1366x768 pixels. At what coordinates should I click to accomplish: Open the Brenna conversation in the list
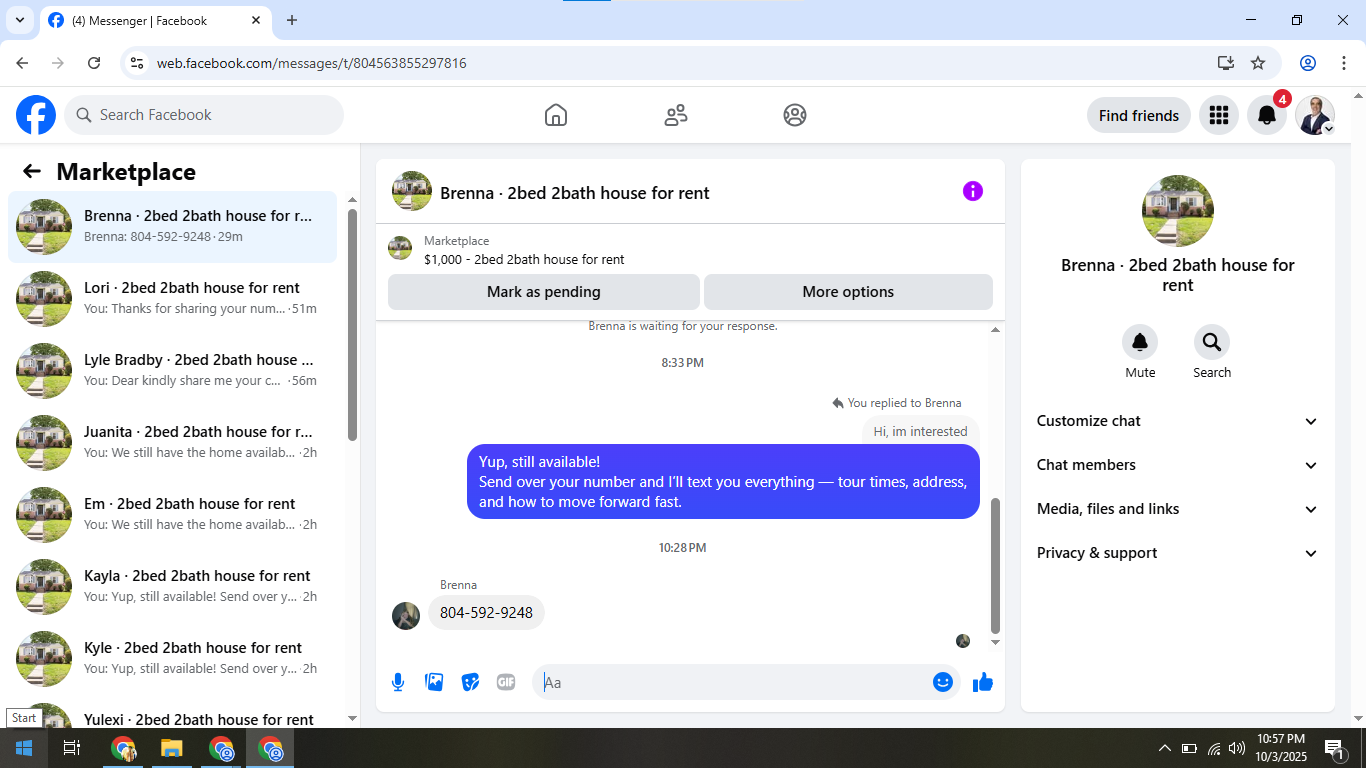point(173,227)
